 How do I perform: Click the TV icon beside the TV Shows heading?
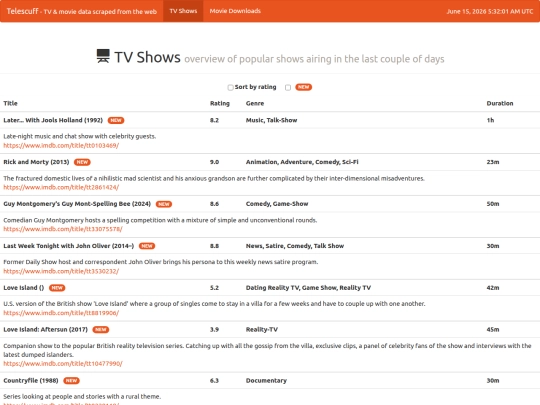103,56
